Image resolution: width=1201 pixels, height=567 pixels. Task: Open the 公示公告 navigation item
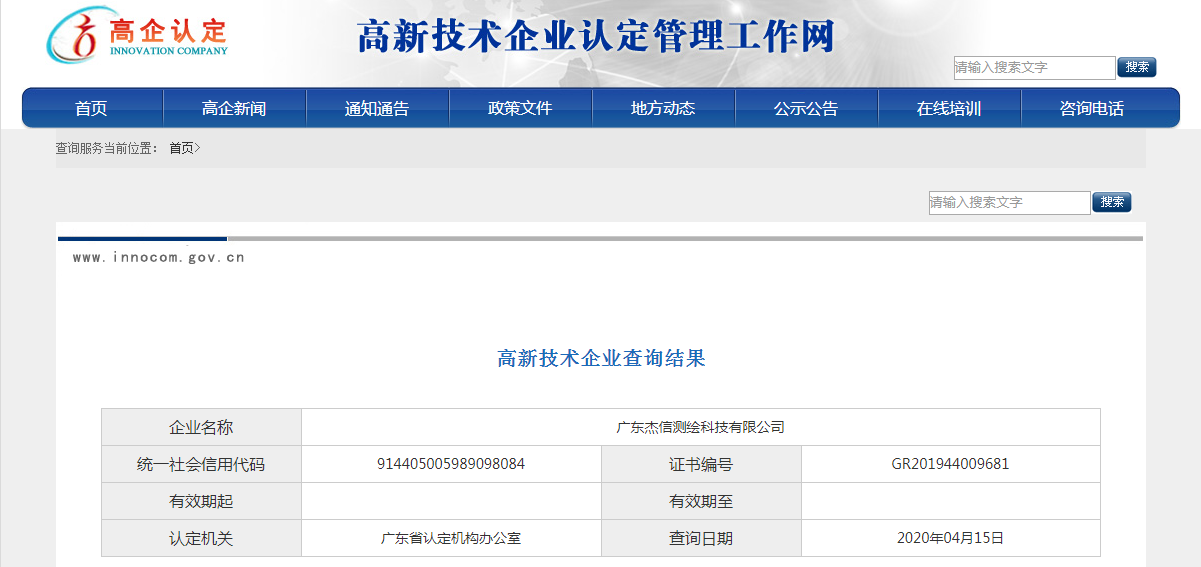pyautogui.click(x=806, y=108)
